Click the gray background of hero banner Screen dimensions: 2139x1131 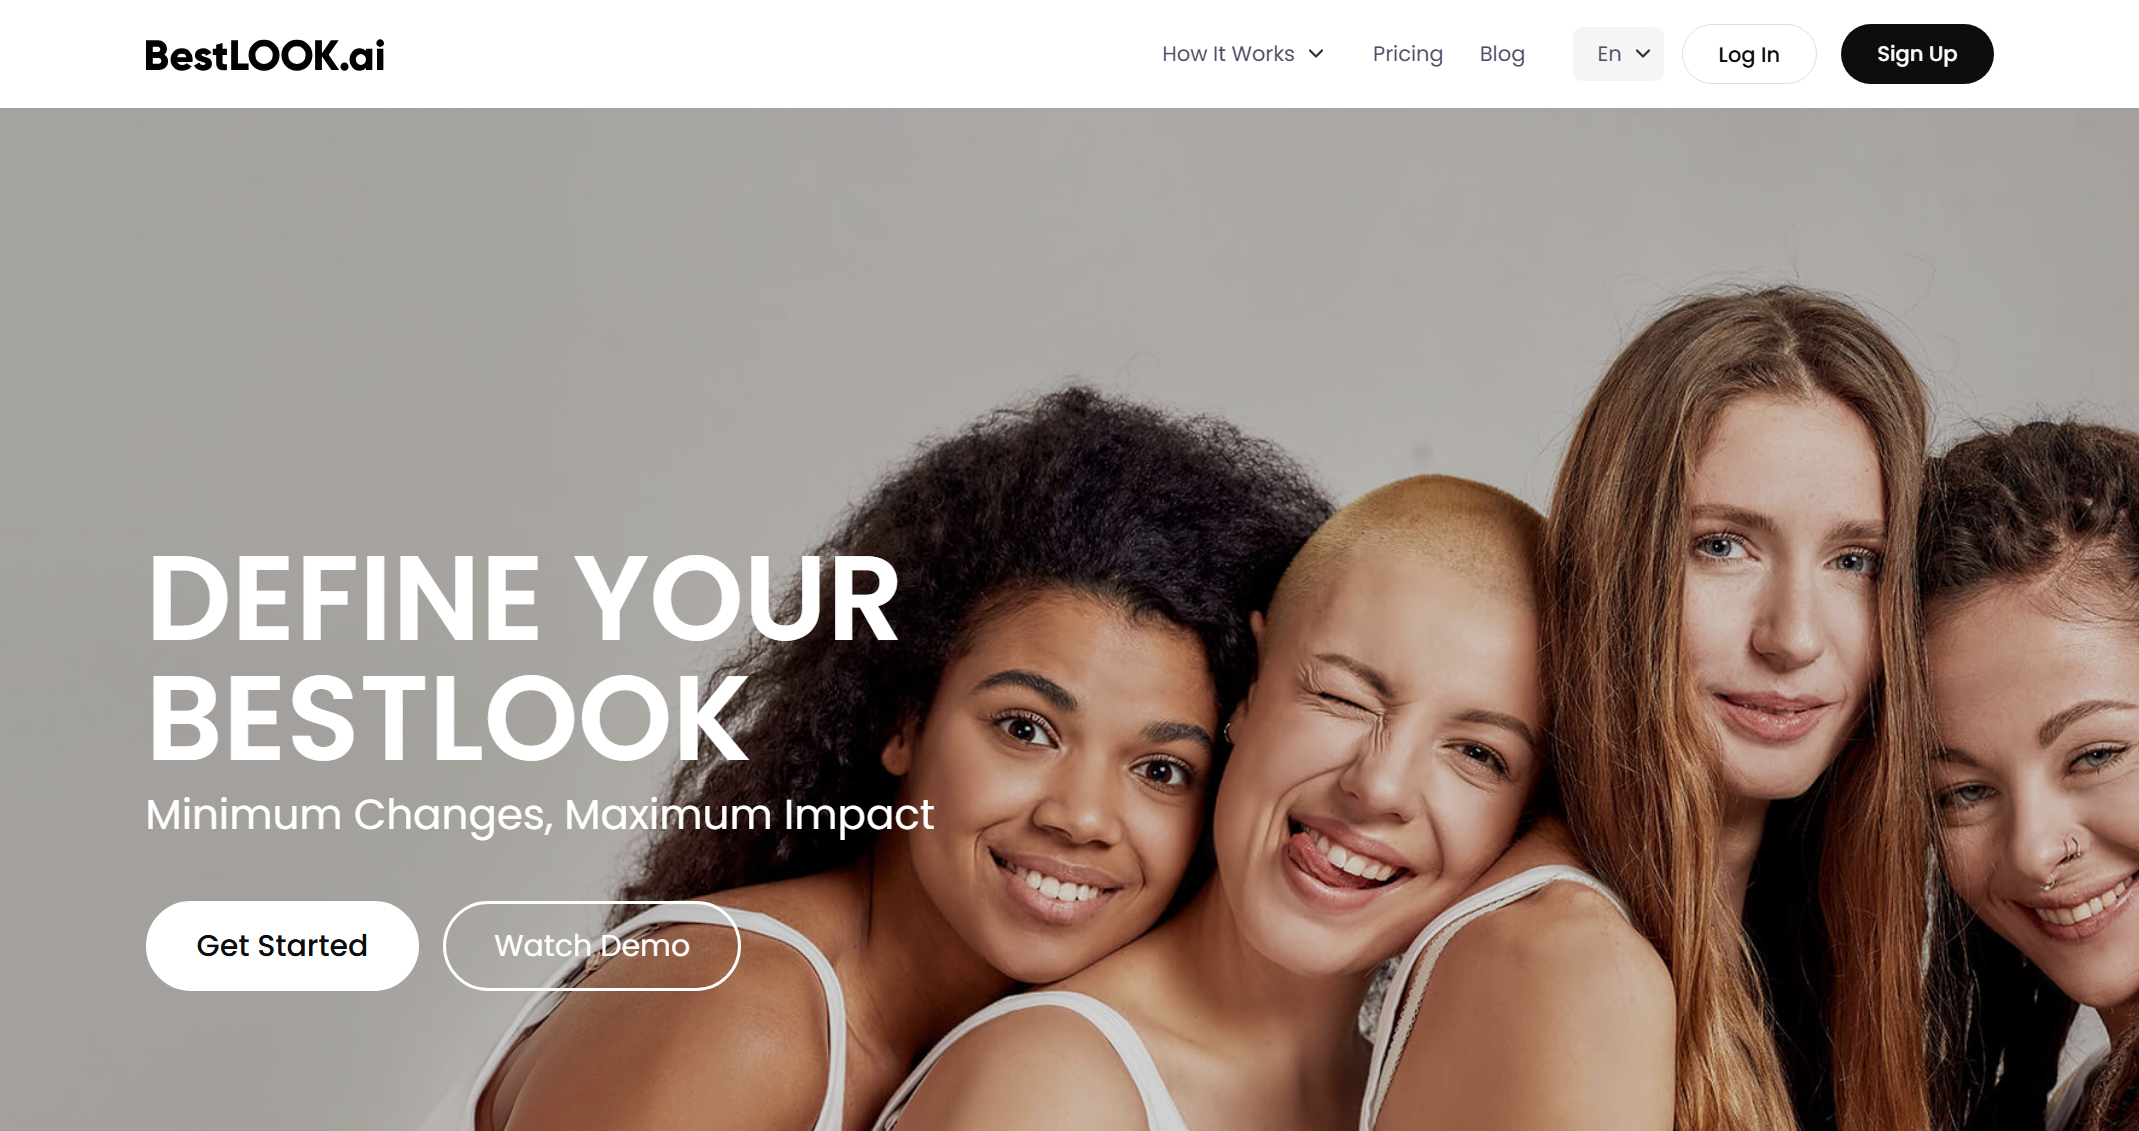point(500,300)
